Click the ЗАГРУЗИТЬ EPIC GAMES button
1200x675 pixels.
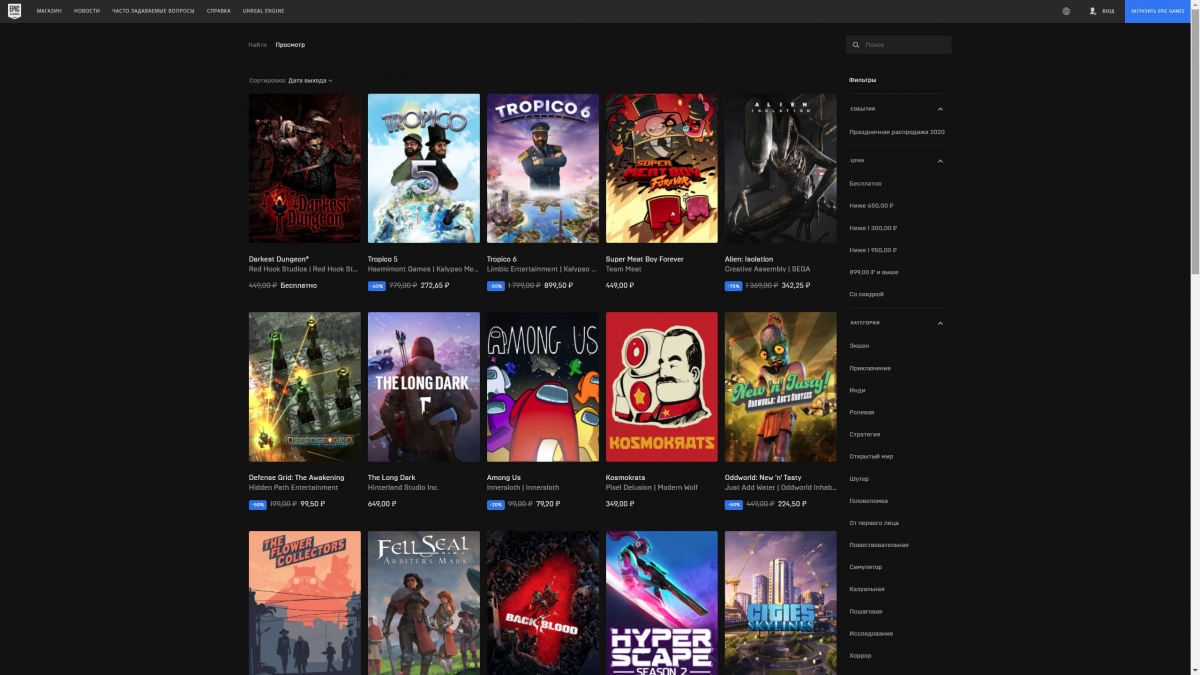coord(1160,11)
